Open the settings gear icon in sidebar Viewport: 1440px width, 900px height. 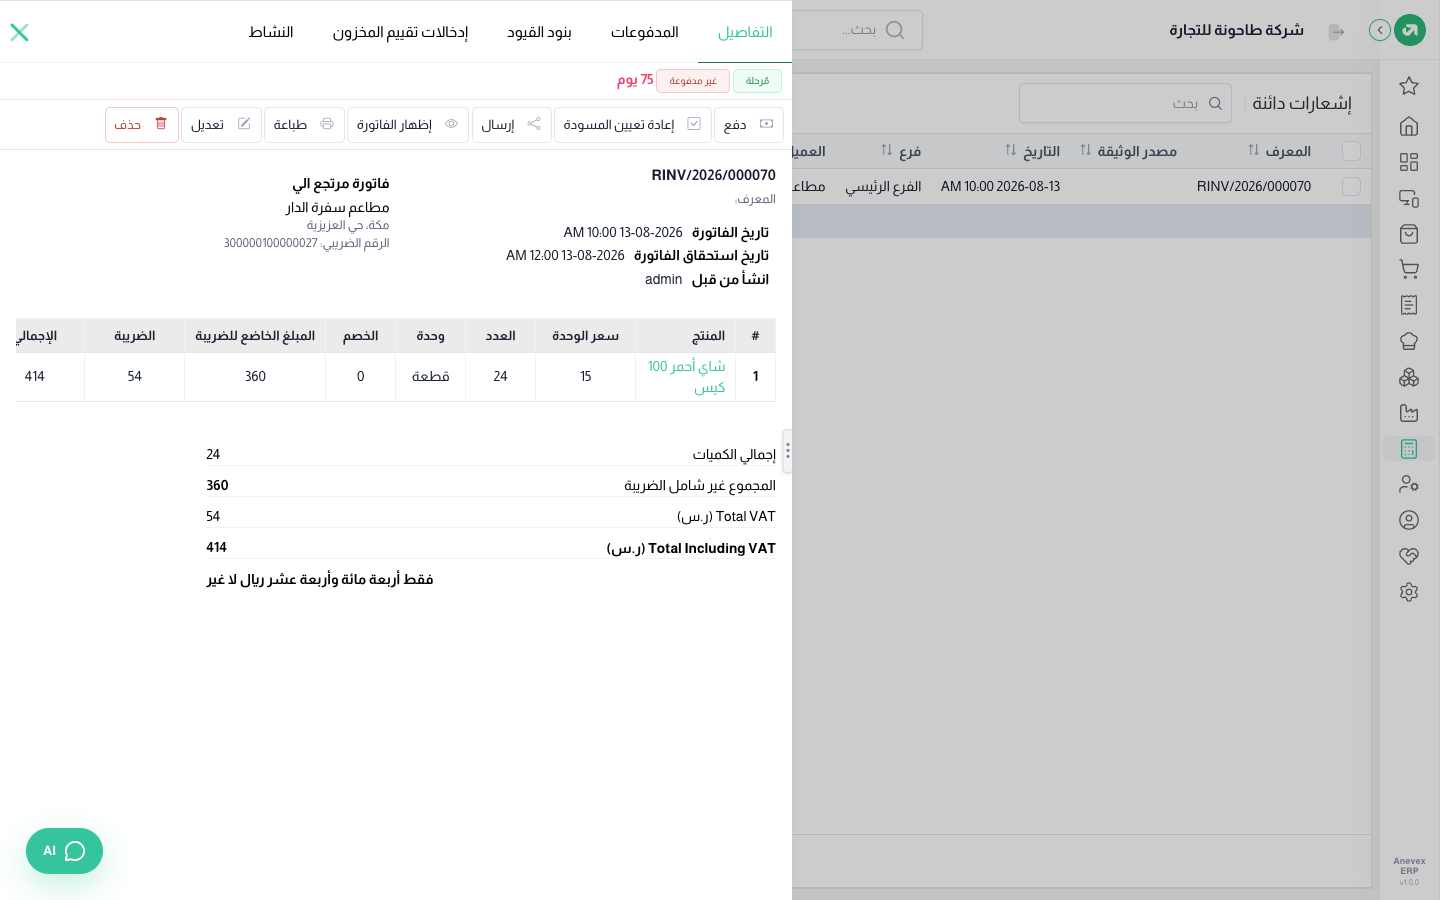point(1409,592)
